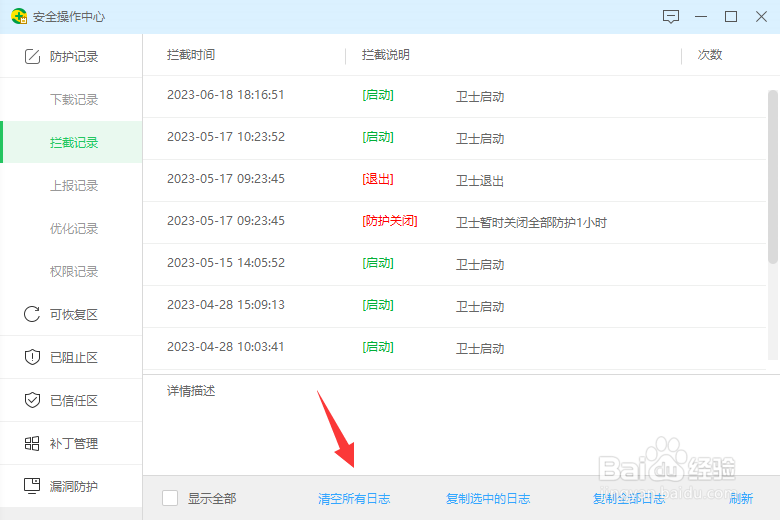Viewport: 780px width, 520px height.
Task: Select log row 2023-05-15 14:05:52
Action: point(454,264)
